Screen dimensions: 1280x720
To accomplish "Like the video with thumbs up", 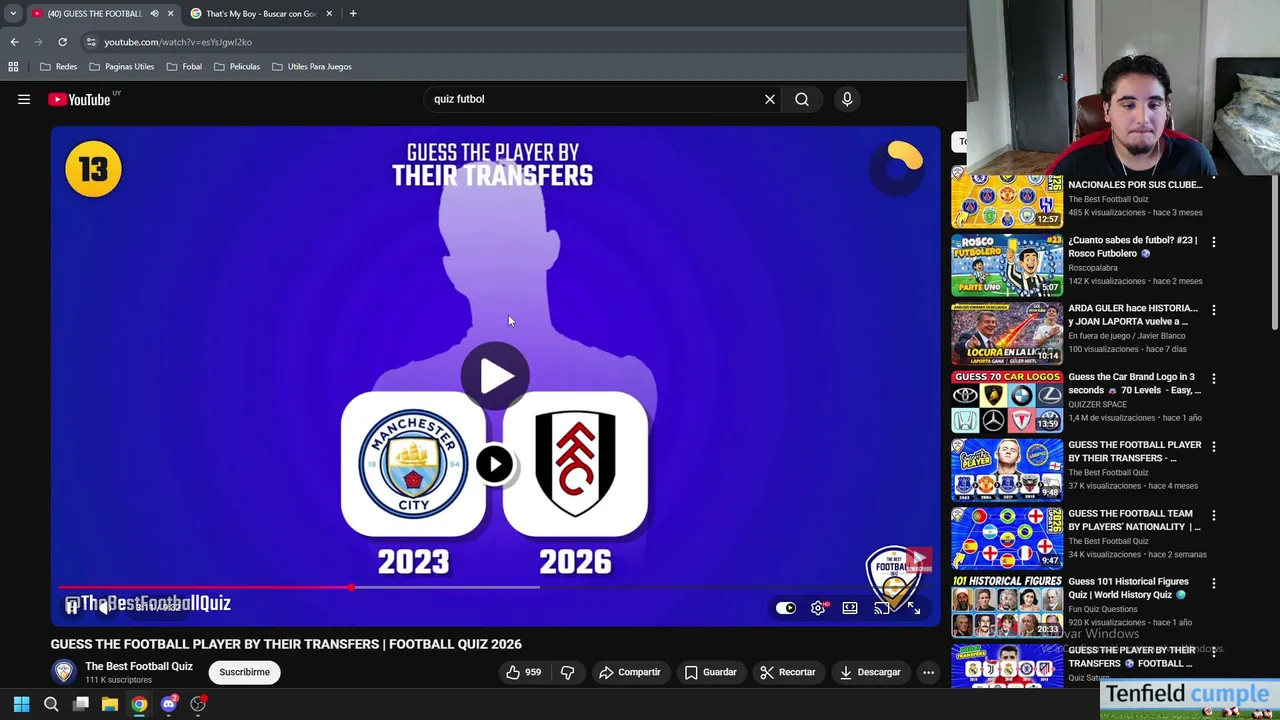I will point(526,672).
